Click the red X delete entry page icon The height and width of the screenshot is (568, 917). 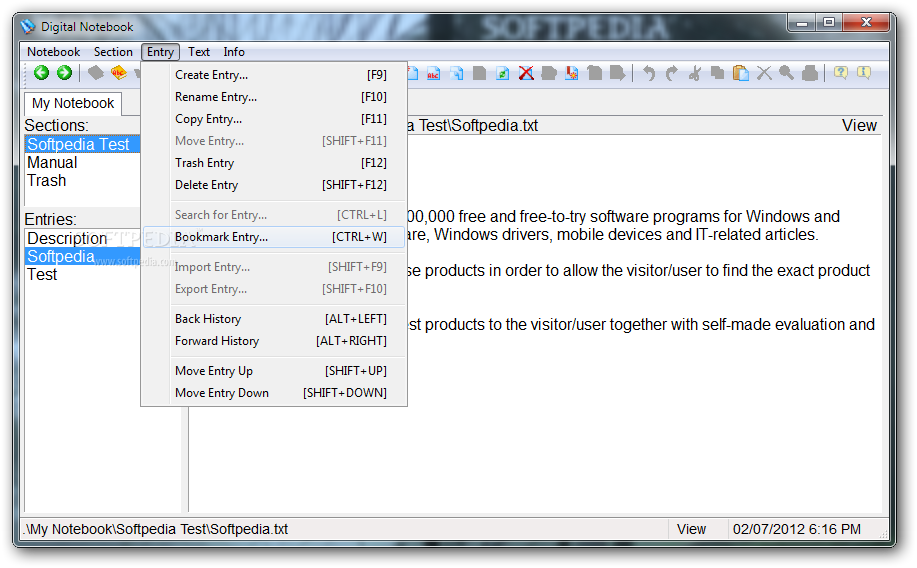(526, 73)
